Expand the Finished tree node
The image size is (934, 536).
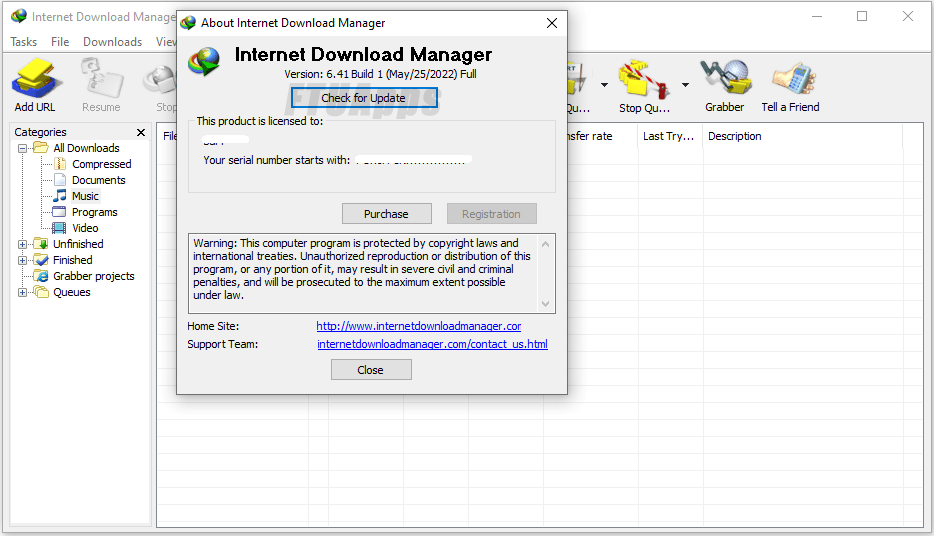point(22,260)
